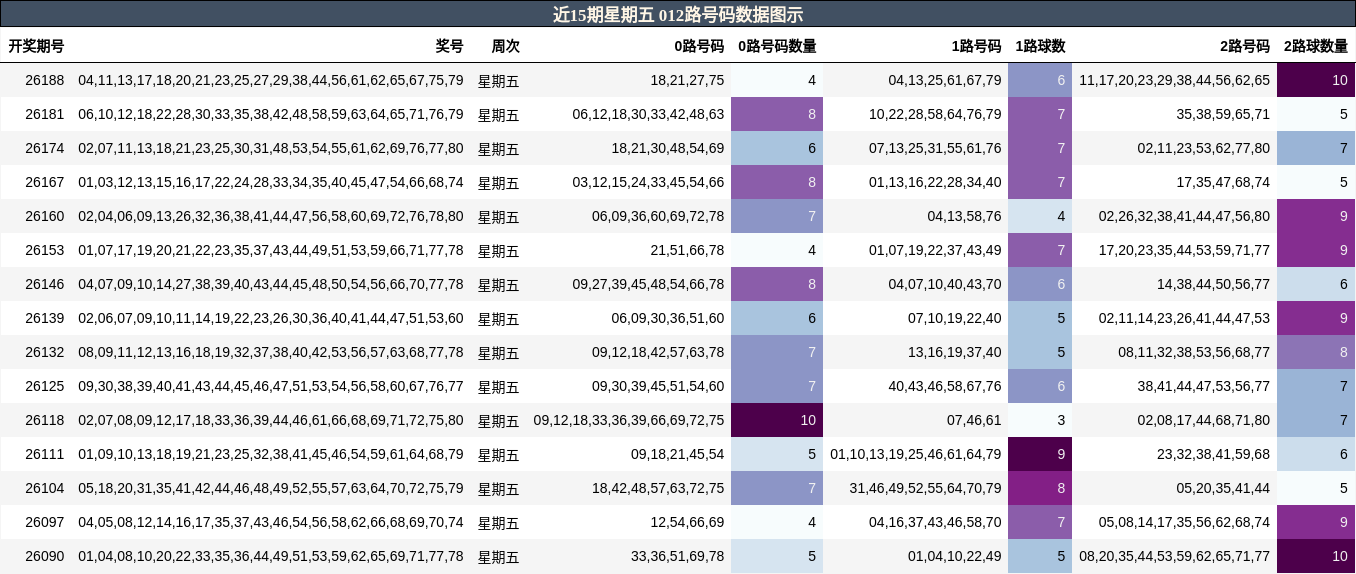Click 2路号码 cell 35,38,59,65,71

point(1223,114)
